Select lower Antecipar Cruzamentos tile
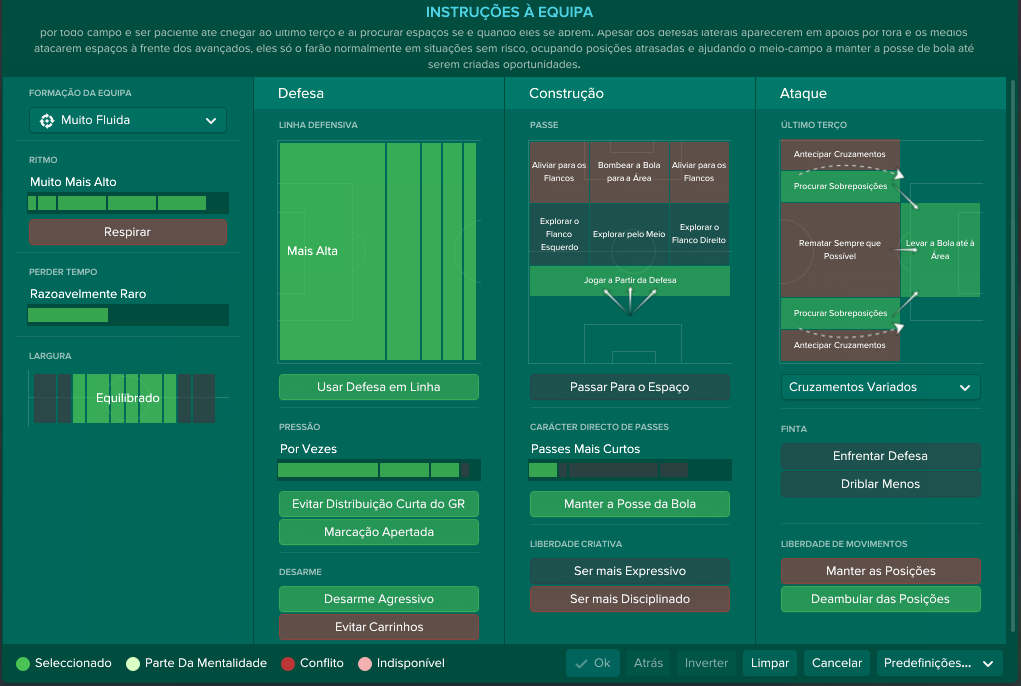1021x686 pixels. [840, 346]
